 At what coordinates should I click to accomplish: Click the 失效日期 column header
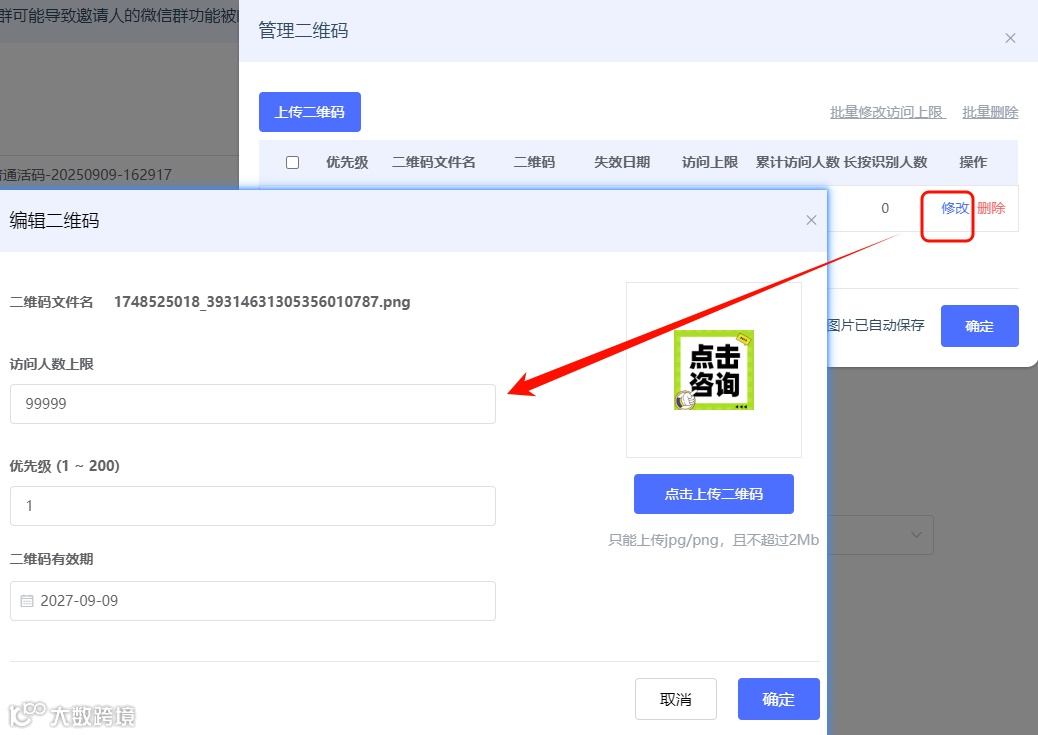point(622,162)
